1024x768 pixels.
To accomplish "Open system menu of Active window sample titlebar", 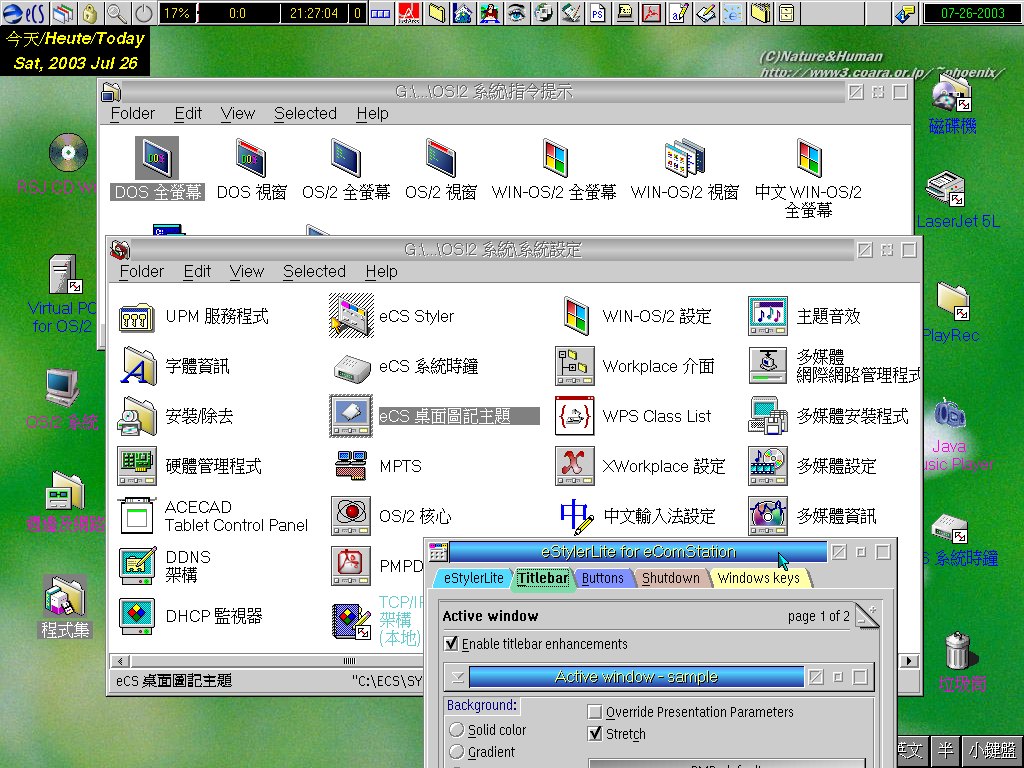I will [457, 677].
